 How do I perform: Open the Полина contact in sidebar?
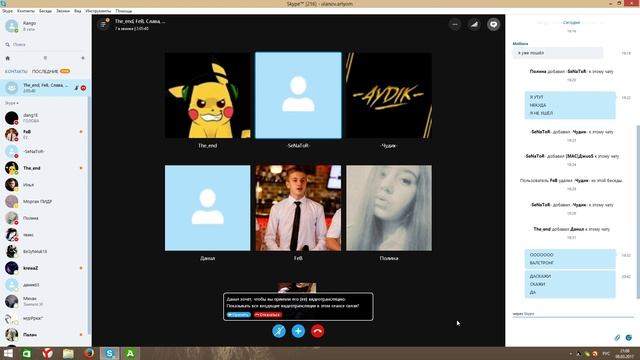[x=45, y=218]
